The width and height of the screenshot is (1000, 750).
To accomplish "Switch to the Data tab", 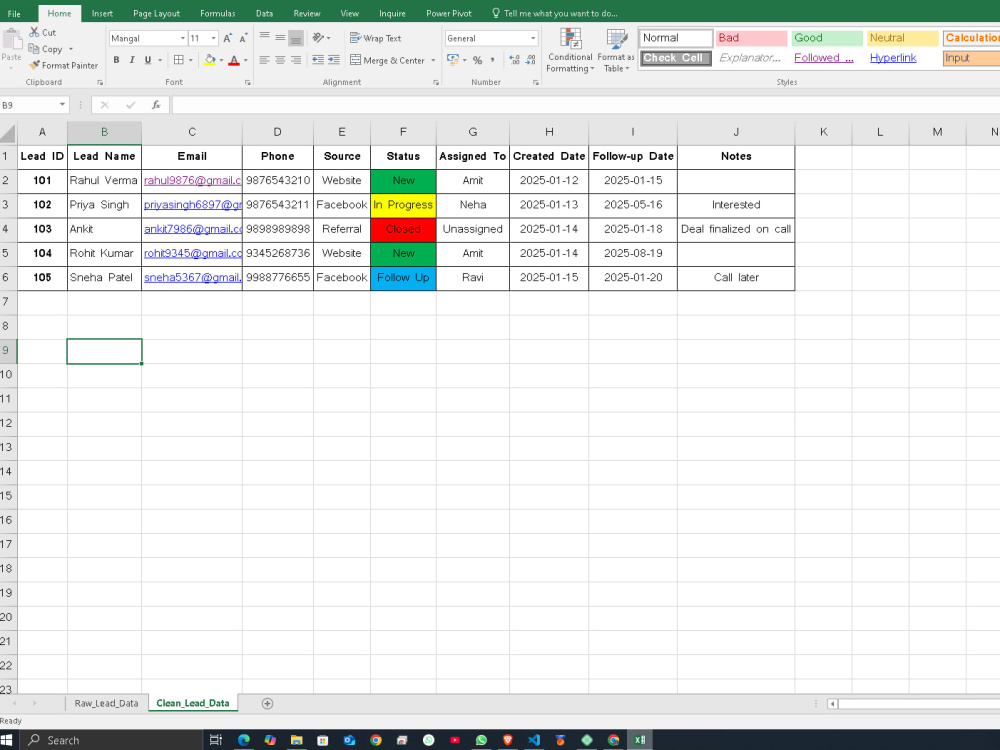I will [x=264, y=13].
